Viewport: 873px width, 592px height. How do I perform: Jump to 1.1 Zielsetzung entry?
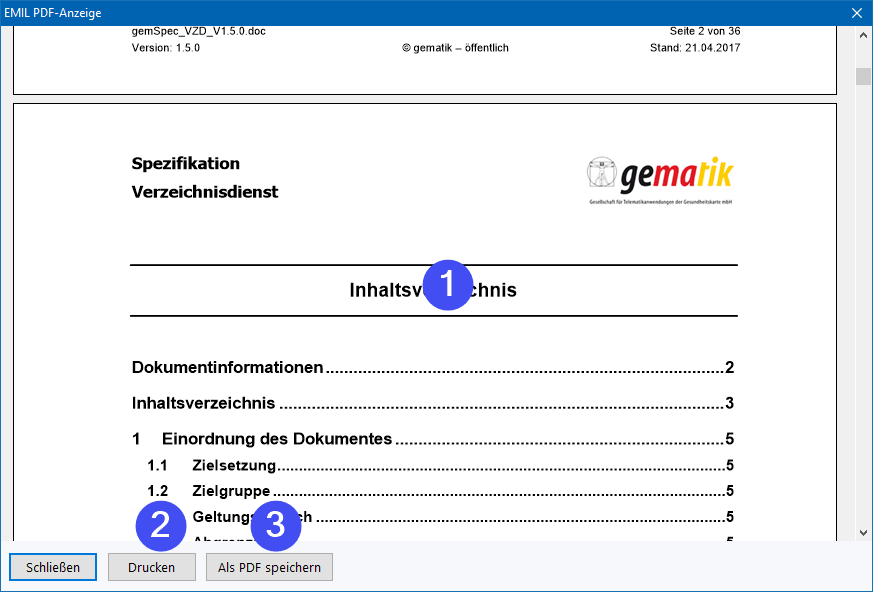pos(234,465)
